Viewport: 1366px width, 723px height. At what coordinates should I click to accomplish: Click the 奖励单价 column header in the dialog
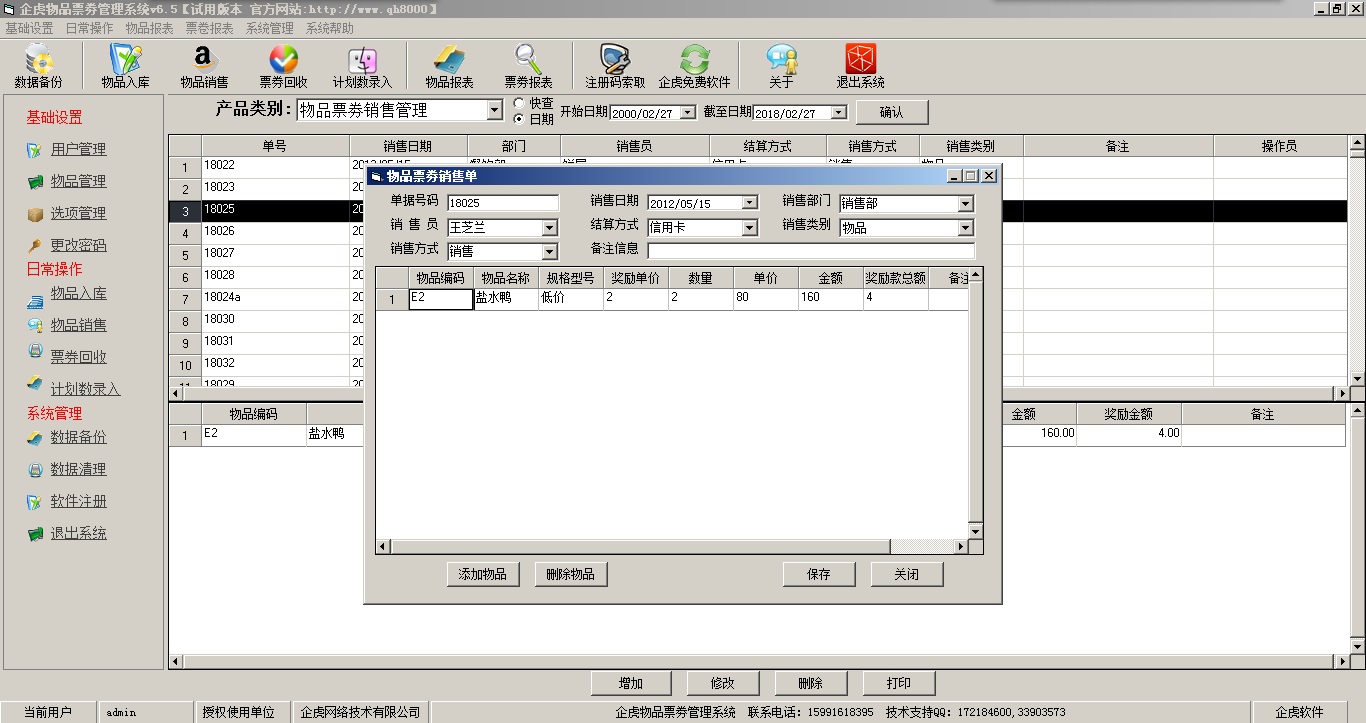point(635,278)
